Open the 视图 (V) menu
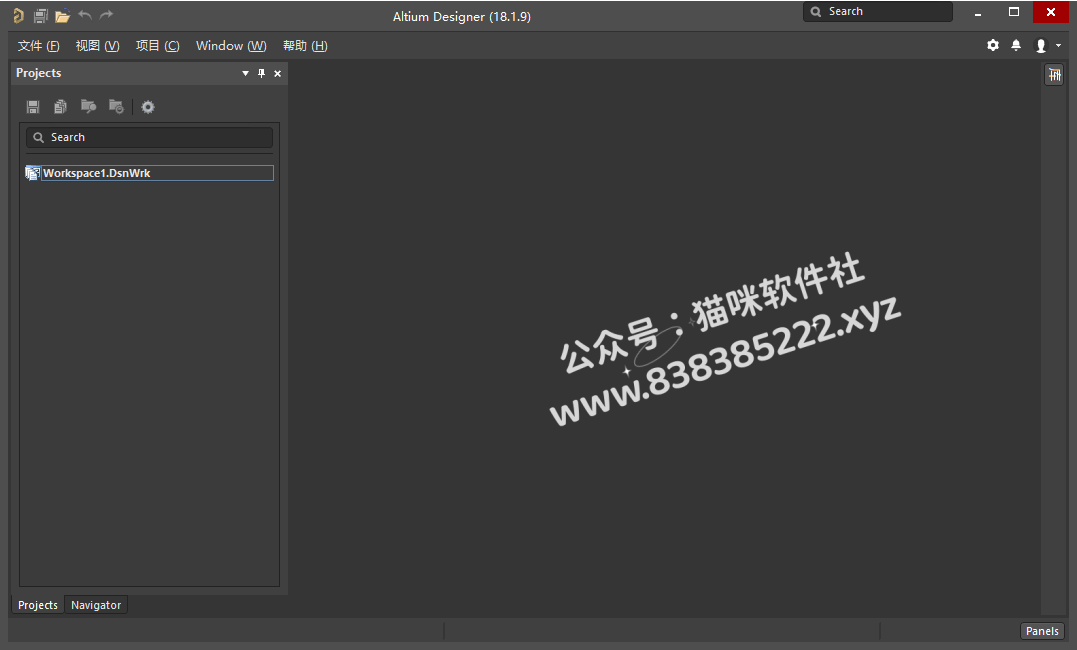The width and height of the screenshot is (1077, 650). point(98,46)
